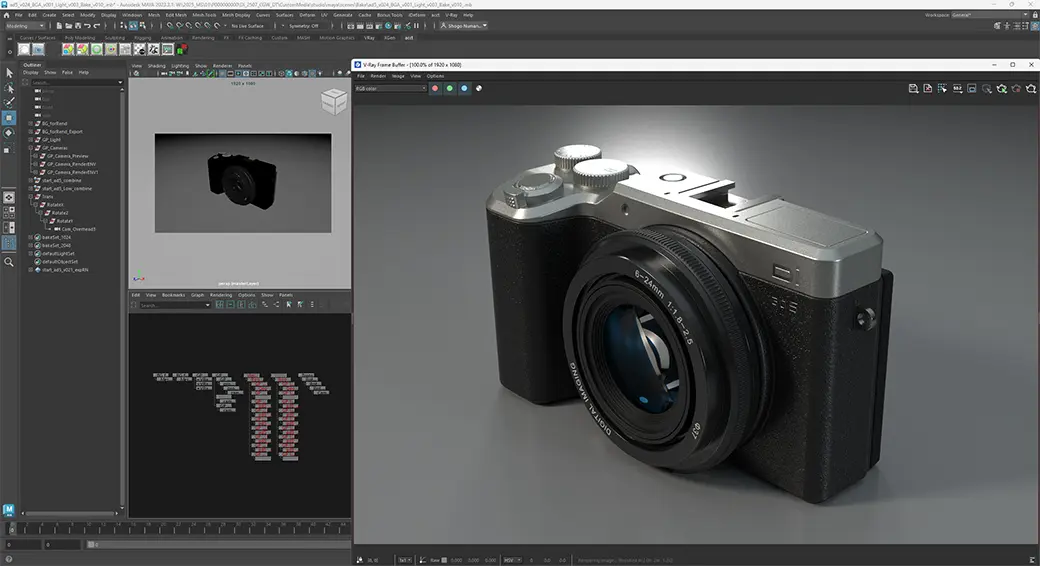This screenshot has height=566, width=1040.
Task: Open the Mesh Tools menu
Action: 204,15
